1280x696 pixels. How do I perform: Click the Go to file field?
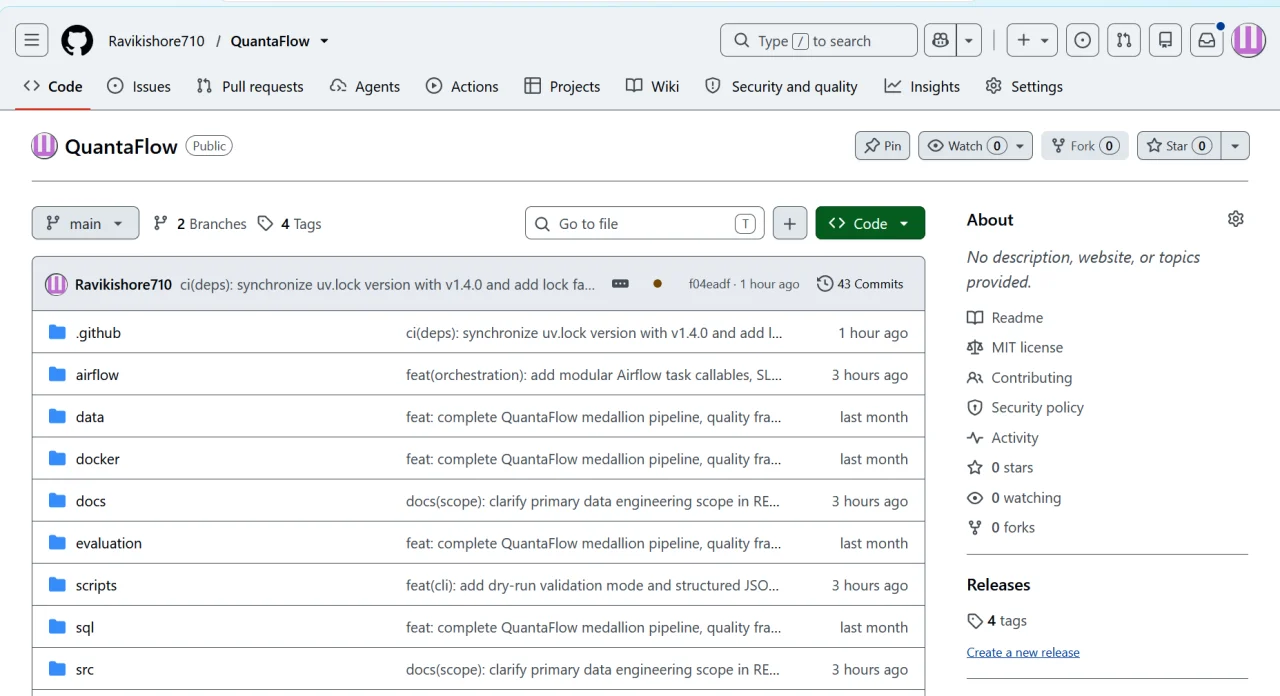click(645, 223)
